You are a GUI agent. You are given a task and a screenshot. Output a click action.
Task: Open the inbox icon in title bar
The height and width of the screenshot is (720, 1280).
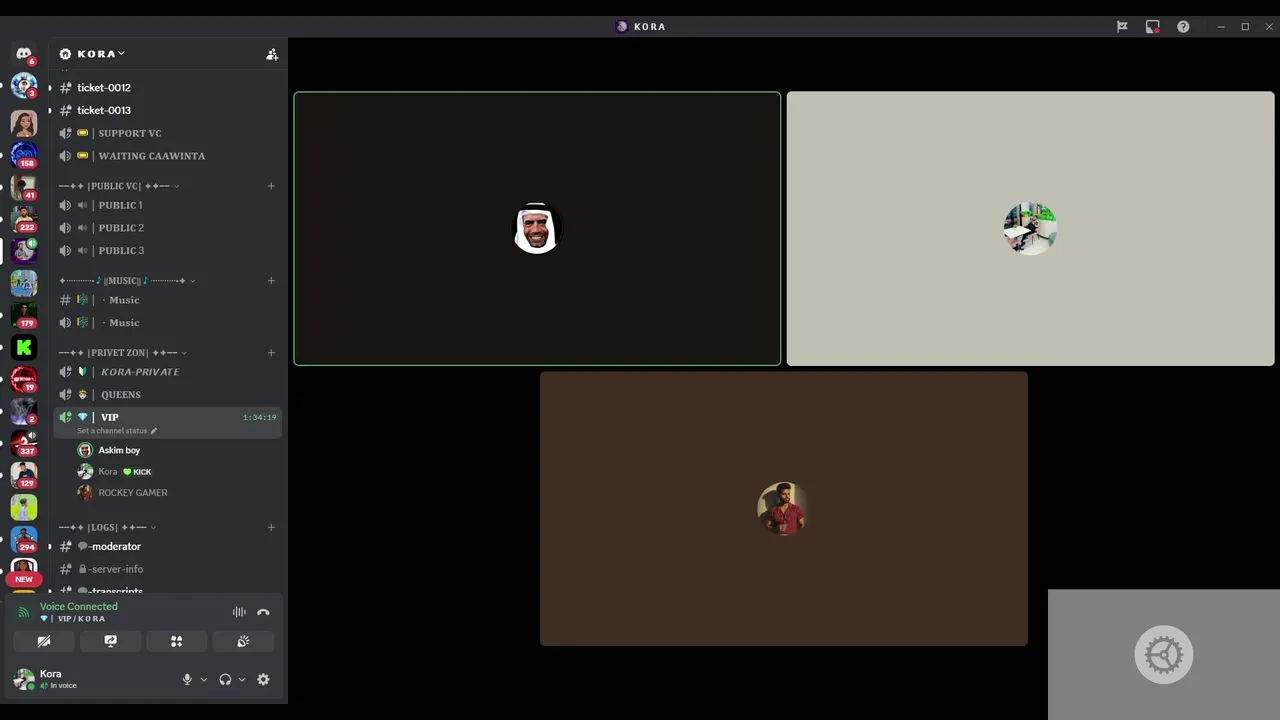click(x=1122, y=27)
